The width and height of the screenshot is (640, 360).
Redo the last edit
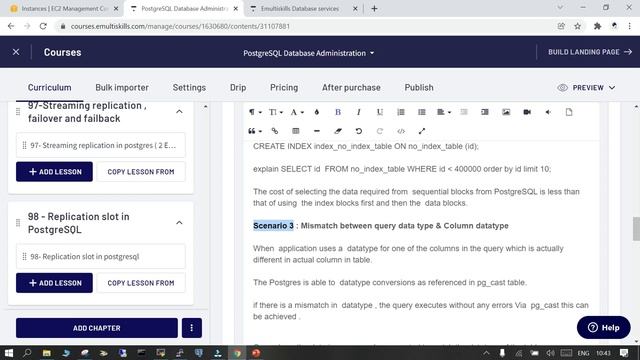380,131
